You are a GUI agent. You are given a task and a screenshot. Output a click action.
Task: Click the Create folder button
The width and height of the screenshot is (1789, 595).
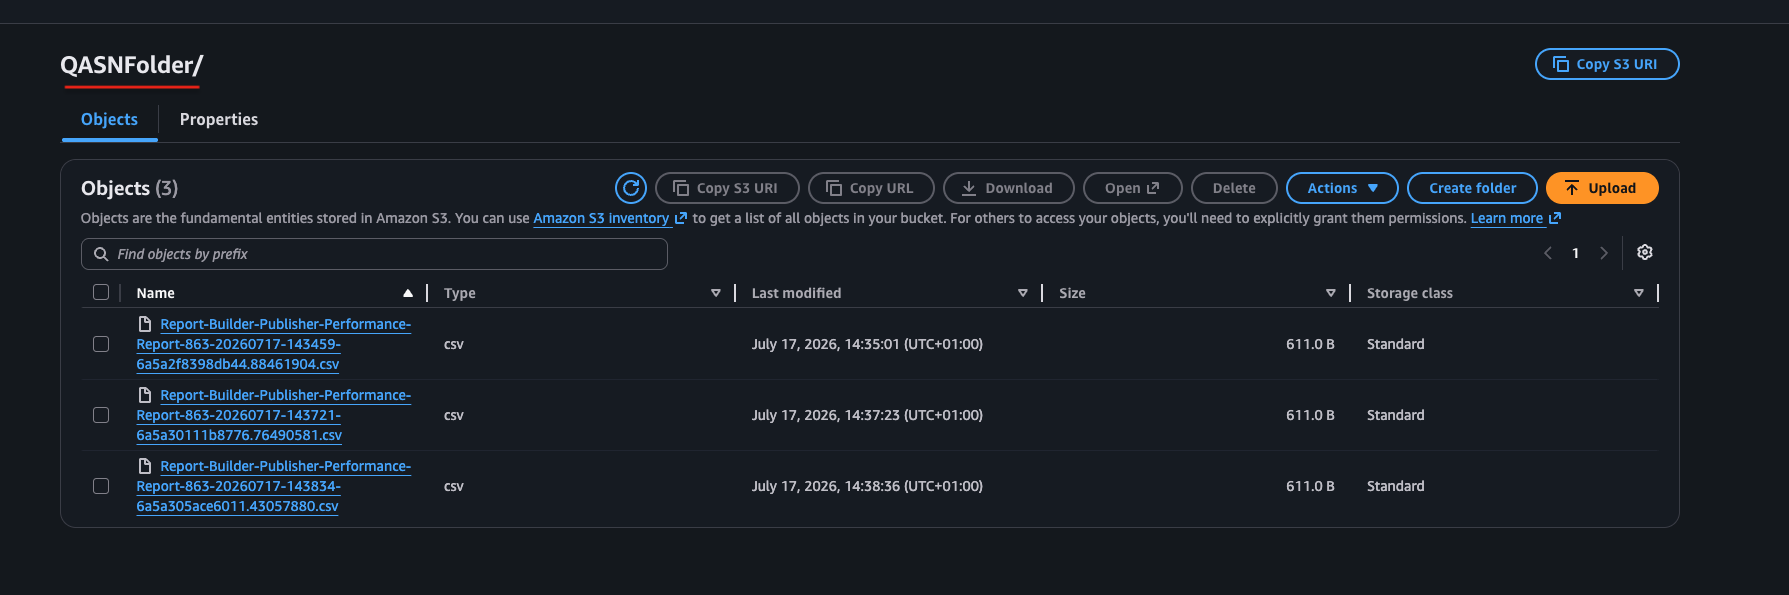1472,188
